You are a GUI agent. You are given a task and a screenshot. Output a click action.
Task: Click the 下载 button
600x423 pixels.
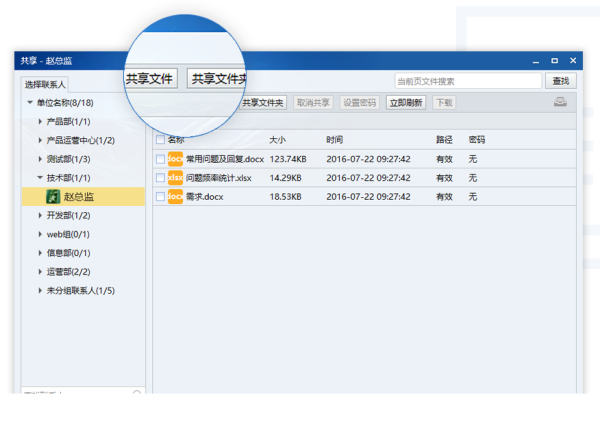[x=444, y=103]
